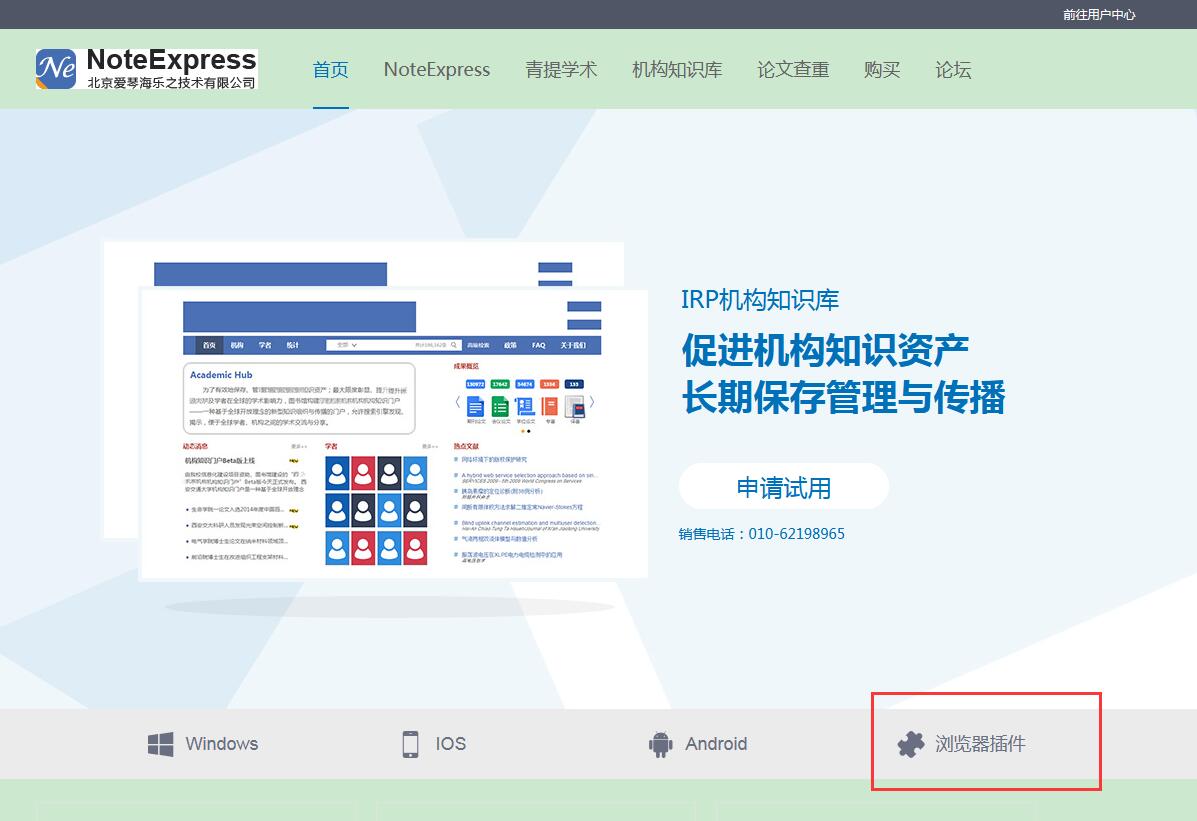
Task: Navigate to the 购买 page
Action: coord(882,70)
